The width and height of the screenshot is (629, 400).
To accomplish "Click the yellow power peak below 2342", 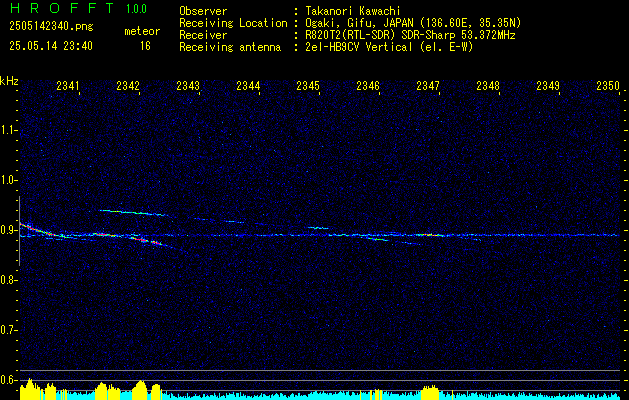I will [x=140, y=390].
